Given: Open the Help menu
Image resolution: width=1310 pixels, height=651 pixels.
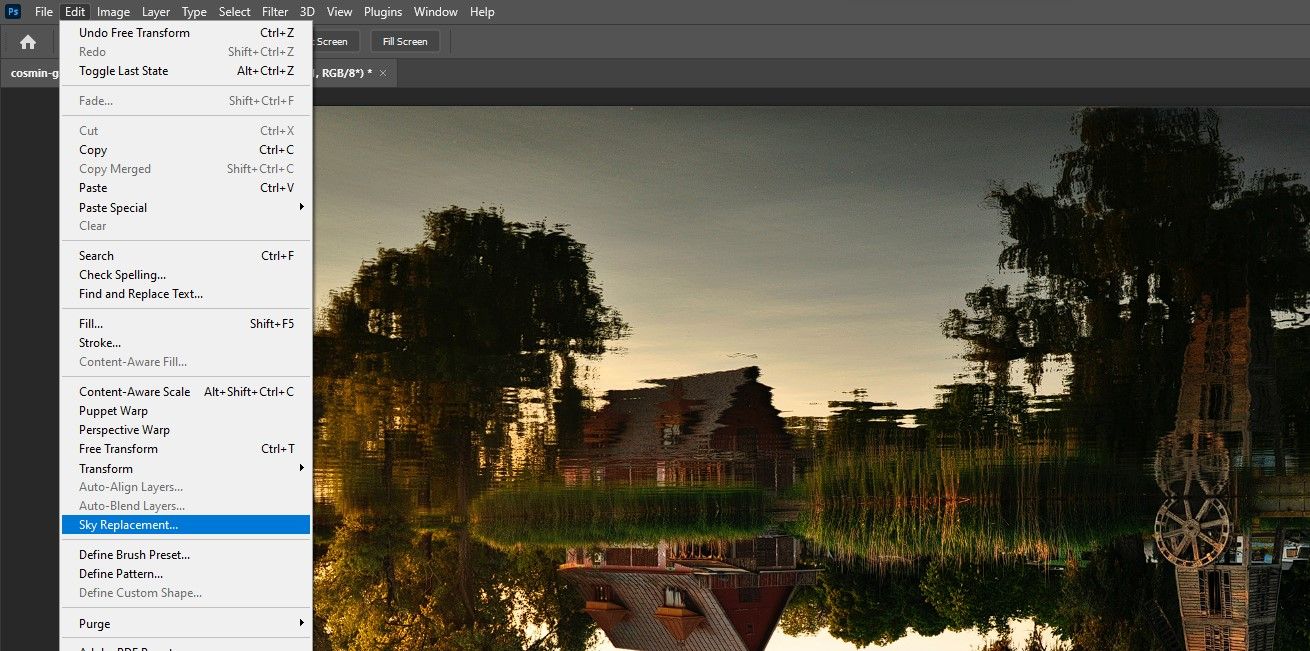Looking at the screenshot, I should (482, 12).
